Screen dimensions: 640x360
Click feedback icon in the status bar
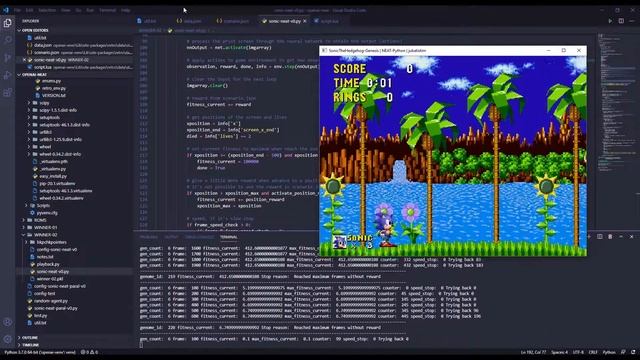pos(623,352)
